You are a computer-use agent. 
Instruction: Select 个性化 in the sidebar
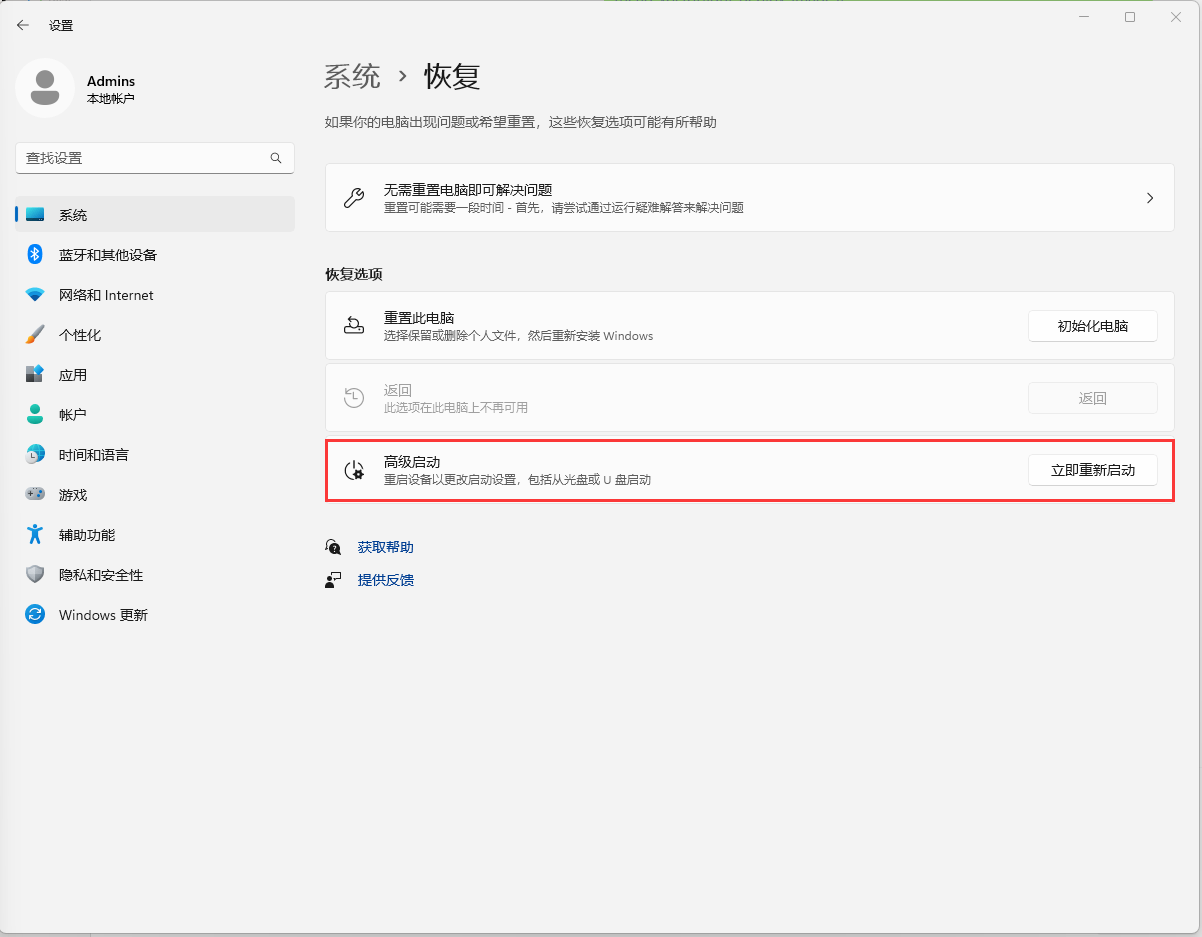point(155,335)
